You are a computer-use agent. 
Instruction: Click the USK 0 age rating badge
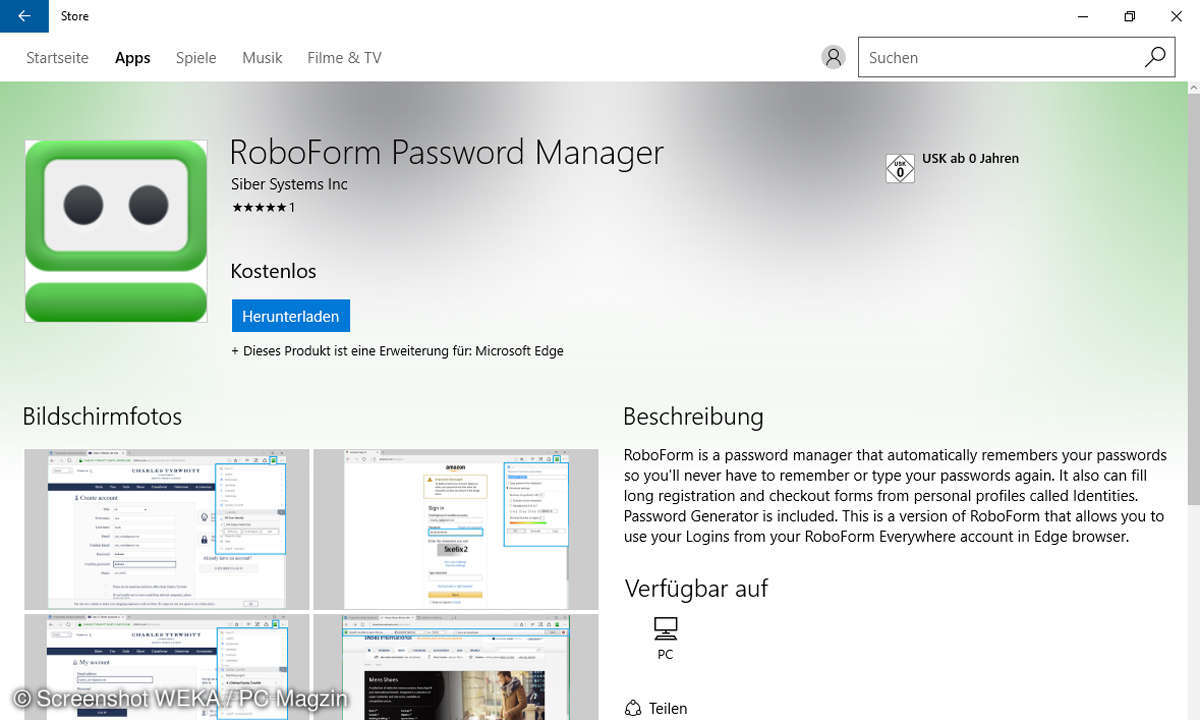click(900, 168)
